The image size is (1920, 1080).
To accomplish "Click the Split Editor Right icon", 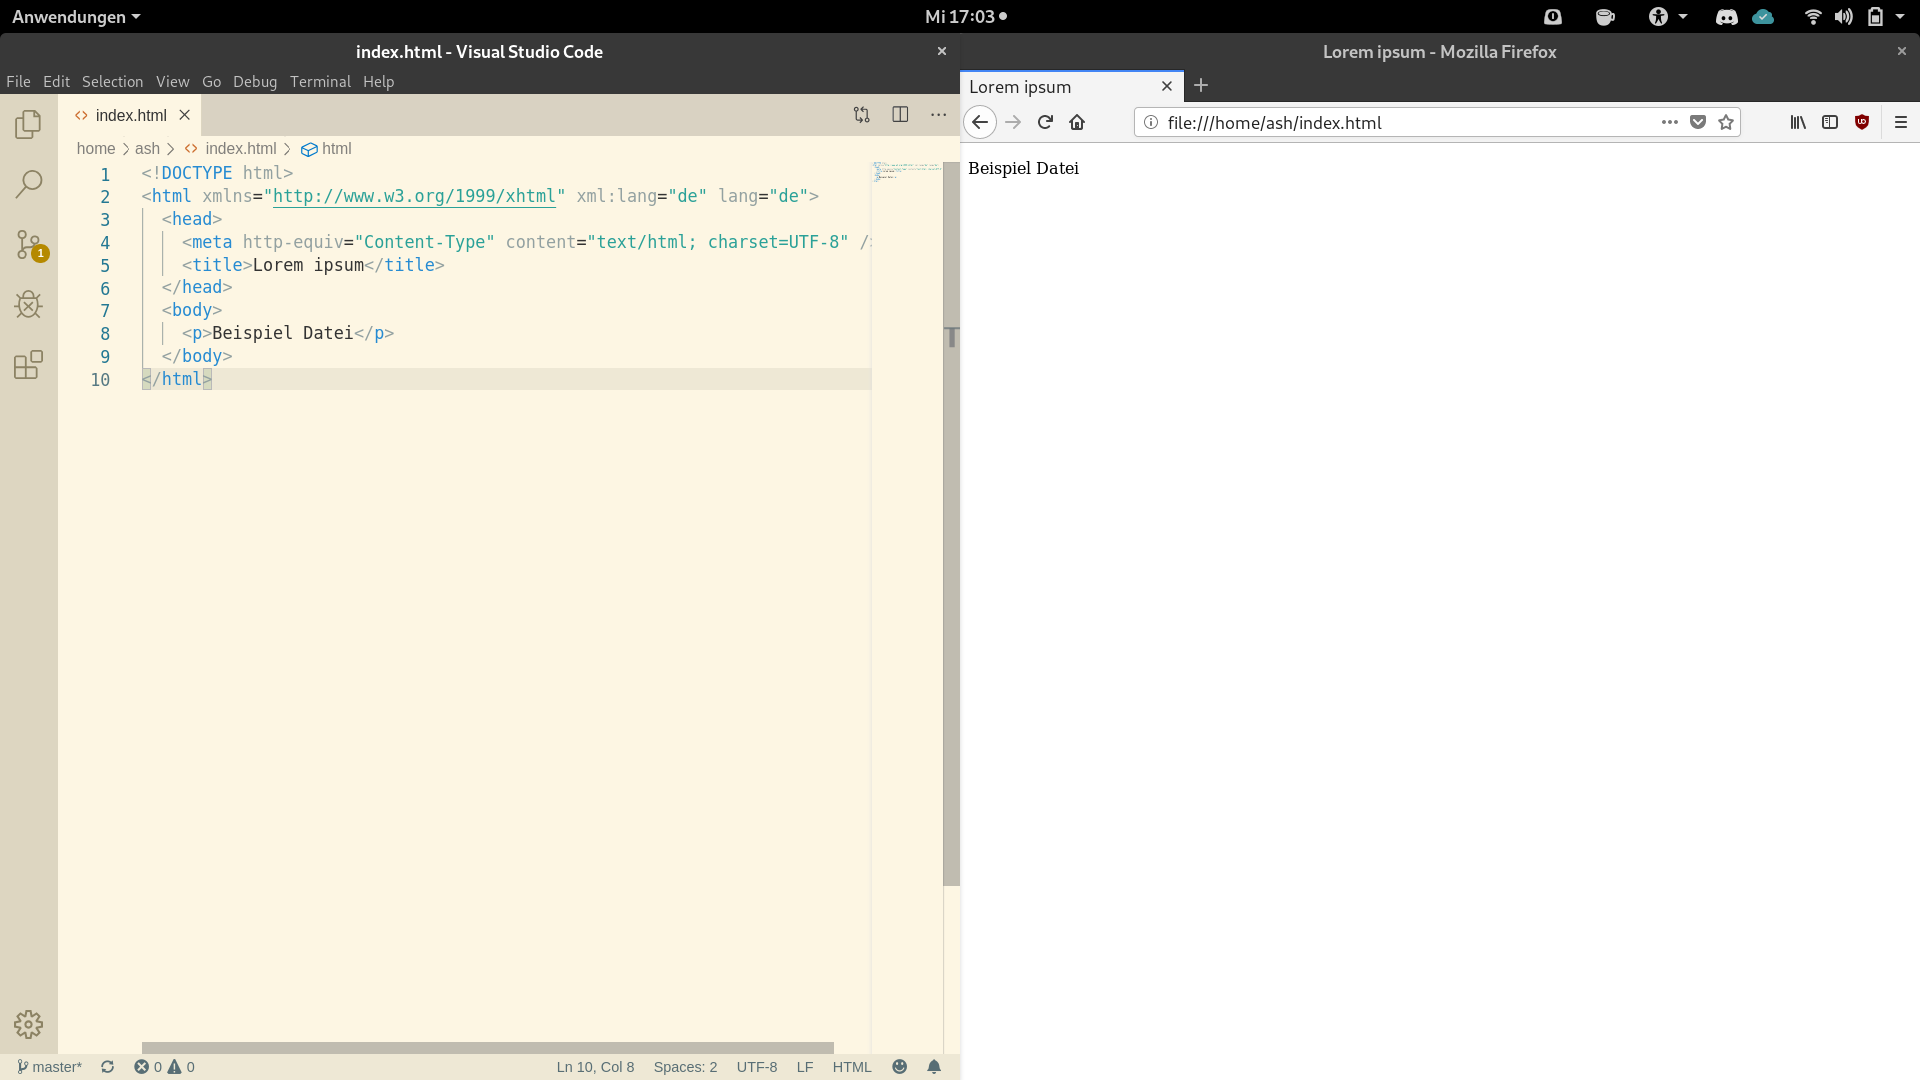I will (900, 115).
